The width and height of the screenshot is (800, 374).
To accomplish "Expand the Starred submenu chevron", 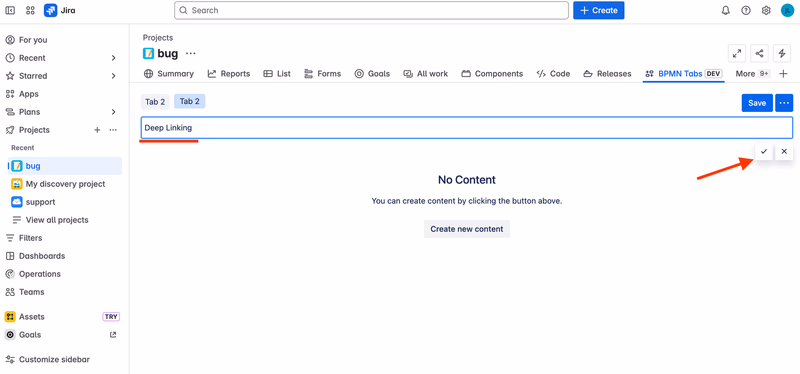I will coord(113,76).
